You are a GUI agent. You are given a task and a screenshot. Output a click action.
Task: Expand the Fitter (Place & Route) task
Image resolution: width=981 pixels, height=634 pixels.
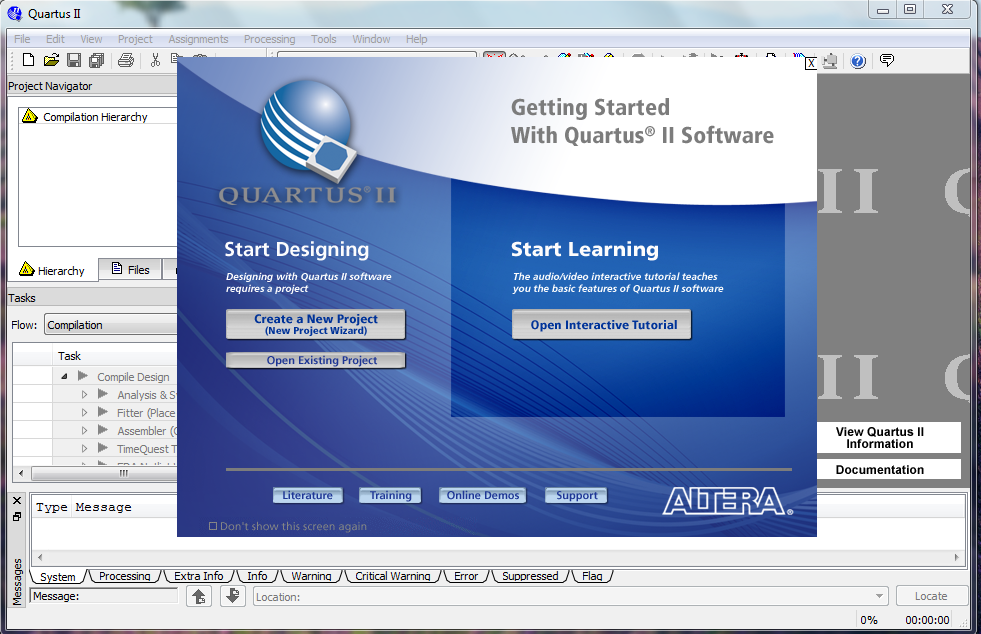click(84, 412)
